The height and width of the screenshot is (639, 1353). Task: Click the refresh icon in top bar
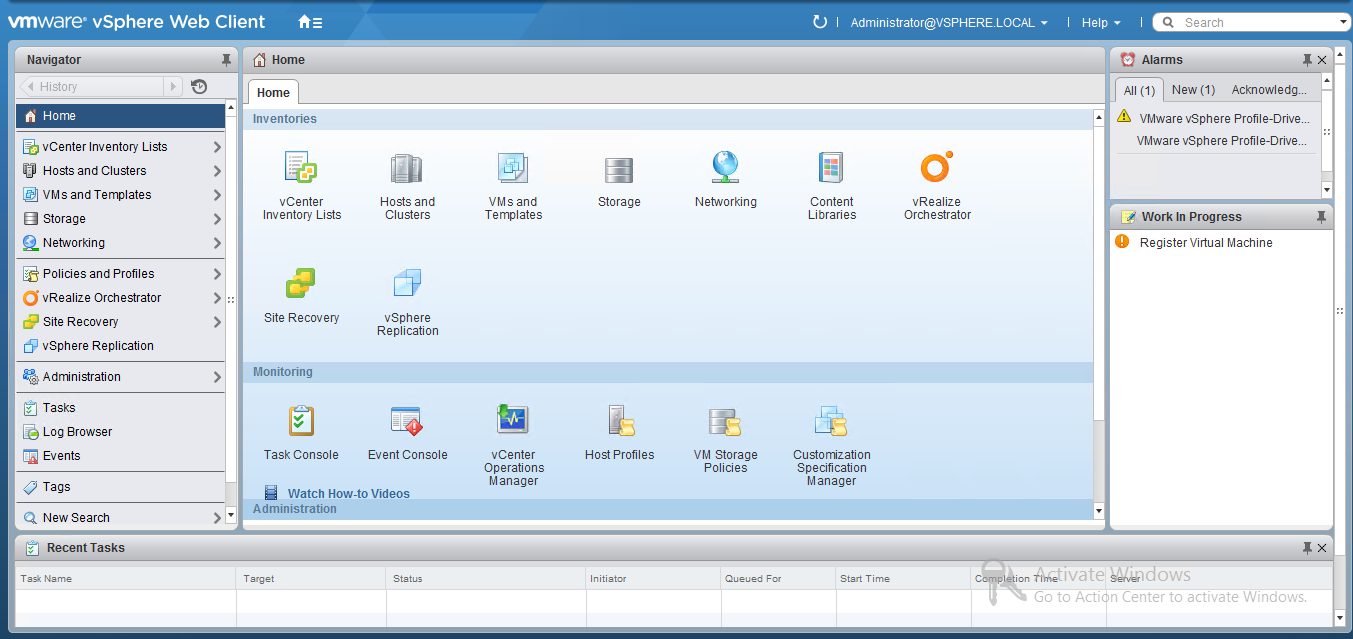[x=820, y=22]
